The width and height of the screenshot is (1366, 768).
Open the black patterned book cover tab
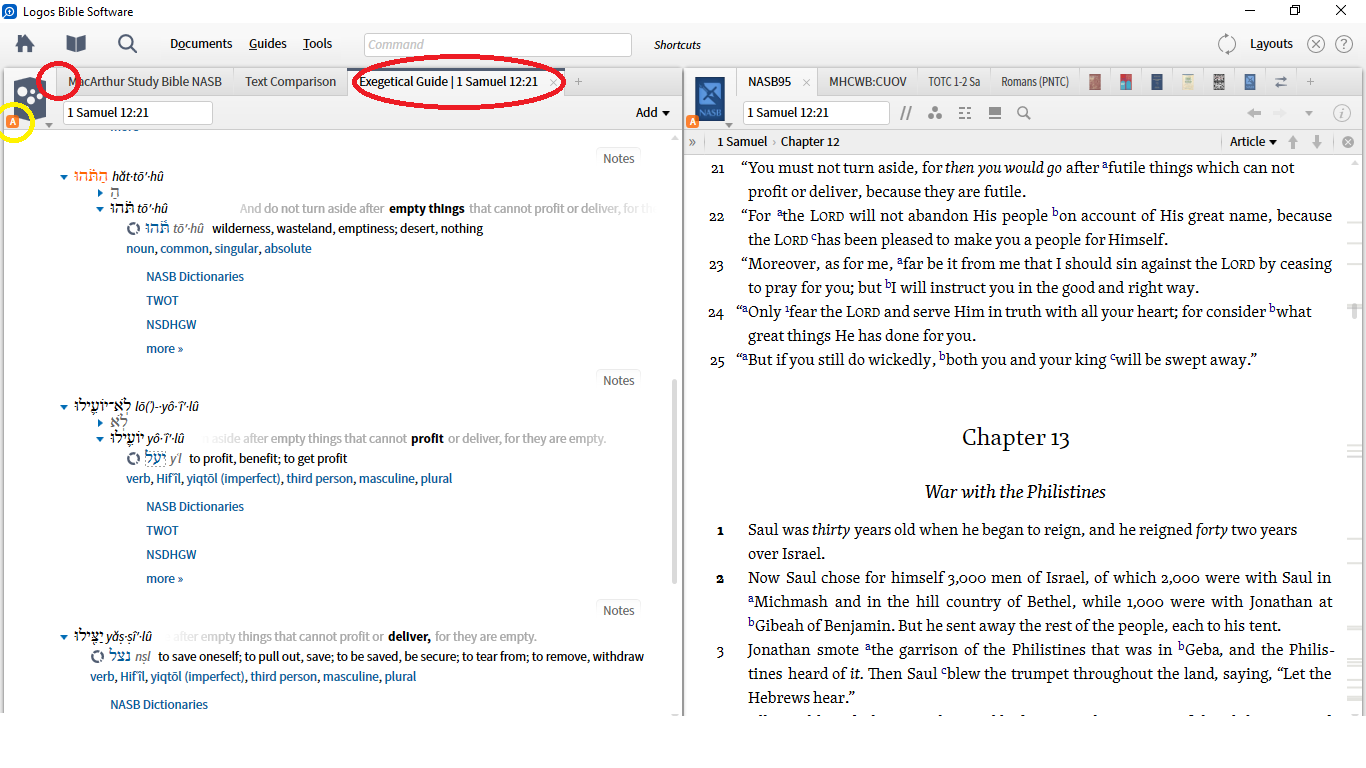tap(1219, 82)
